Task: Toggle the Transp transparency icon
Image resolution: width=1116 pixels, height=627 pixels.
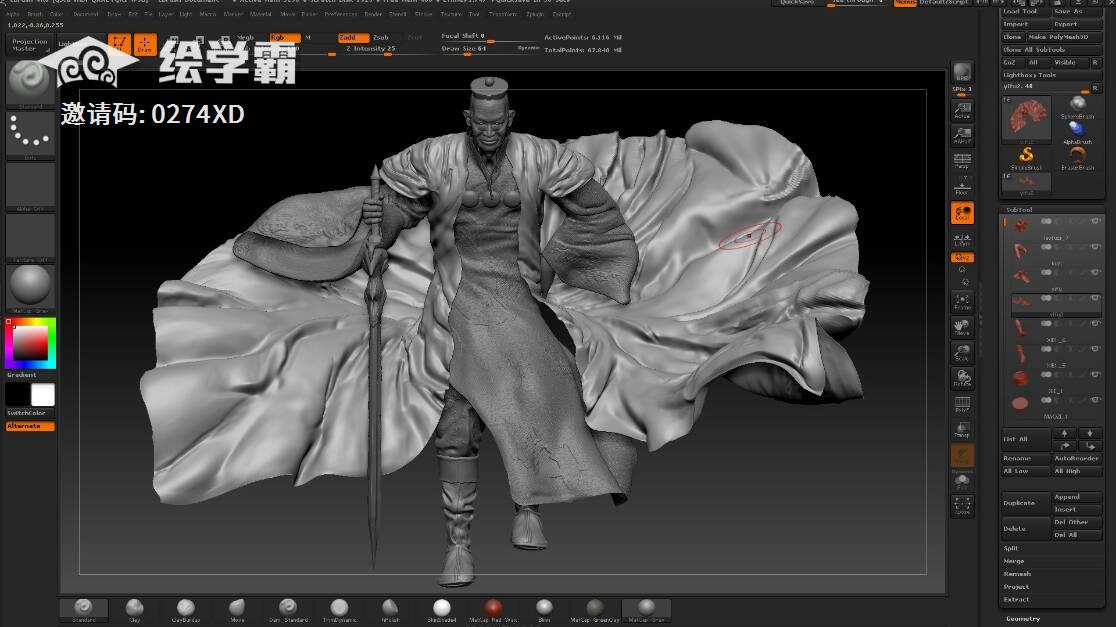Action: tap(962, 430)
